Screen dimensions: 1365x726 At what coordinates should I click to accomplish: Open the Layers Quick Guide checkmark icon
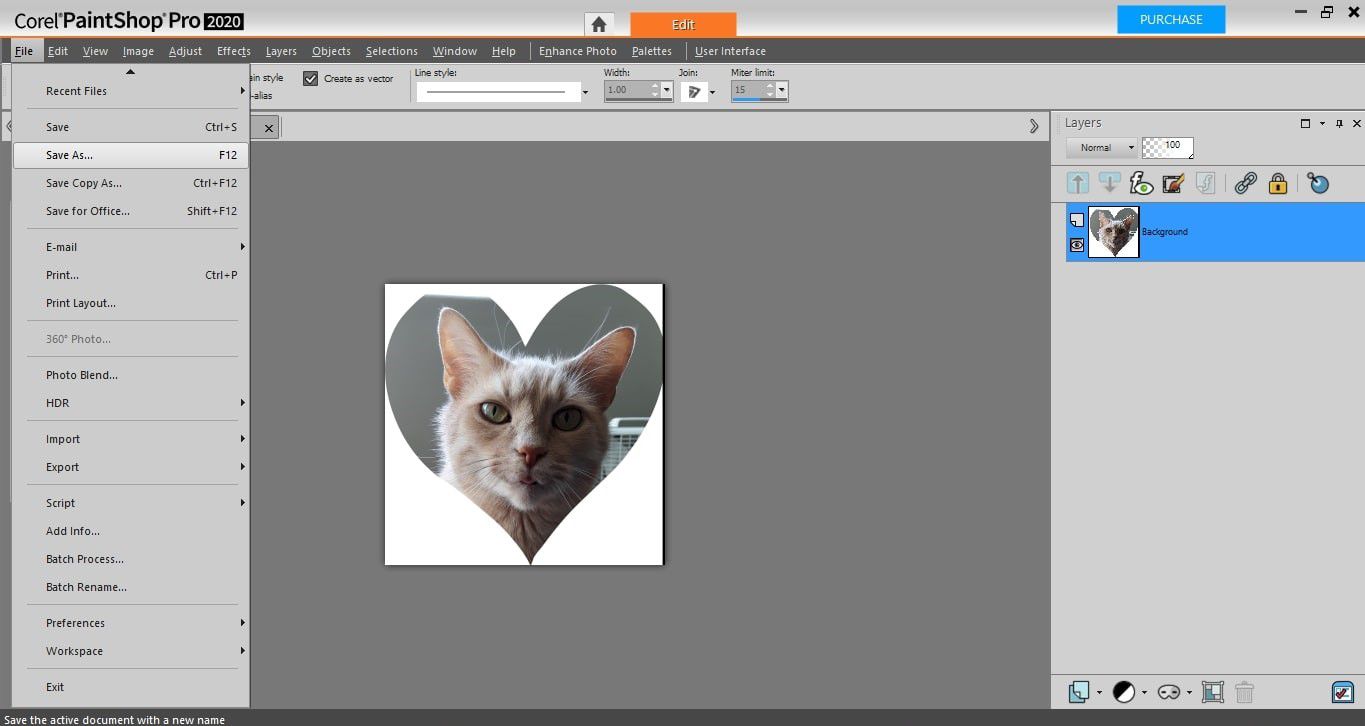(x=1342, y=692)
